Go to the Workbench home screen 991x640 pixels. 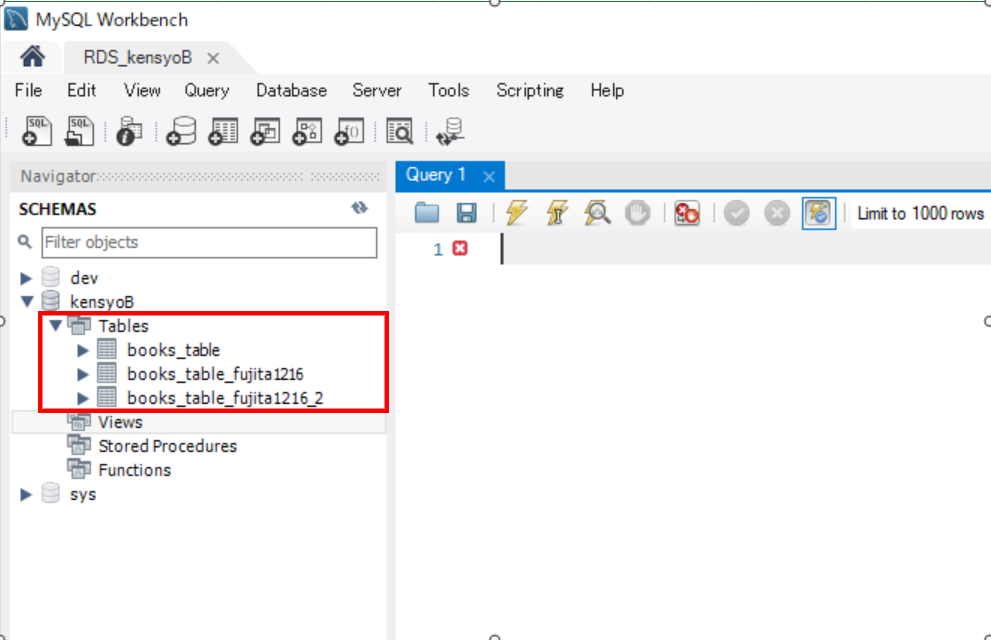pyautogui.click(x=32, y=57)
